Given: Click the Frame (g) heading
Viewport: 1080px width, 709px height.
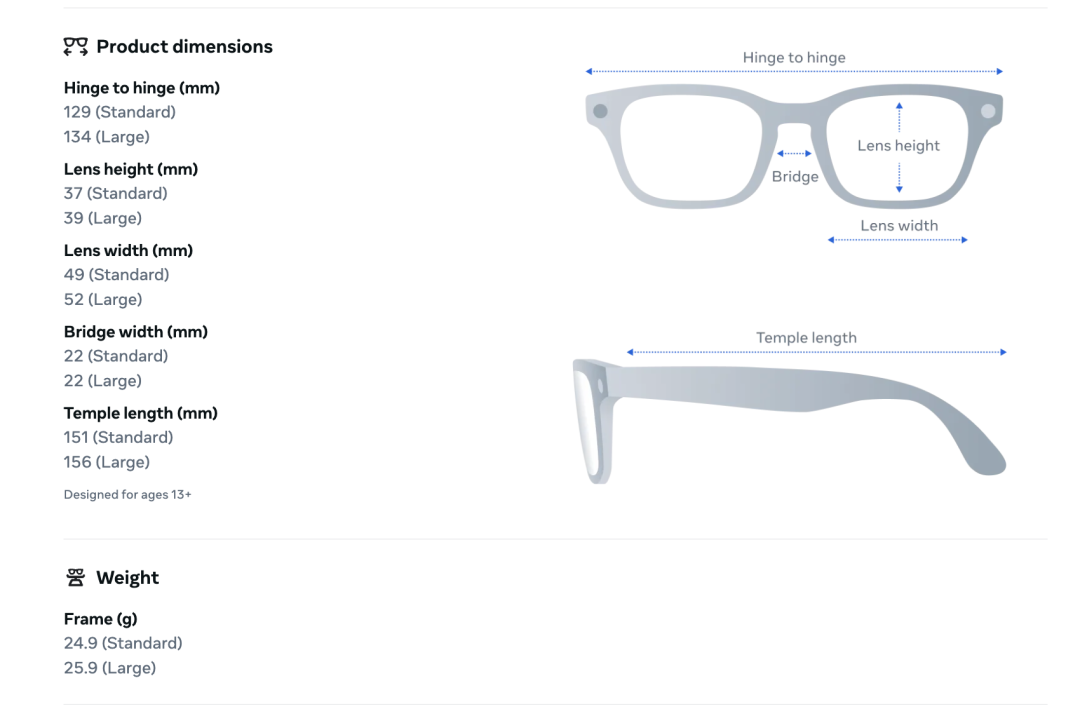Looking at the screenshot, I should point(101,619).
